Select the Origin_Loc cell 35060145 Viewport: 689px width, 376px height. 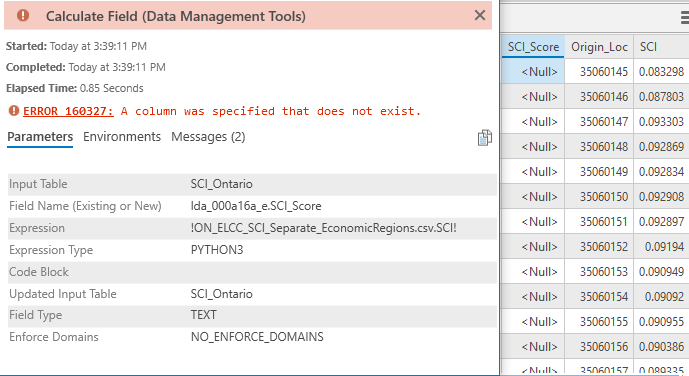(599, 72)
